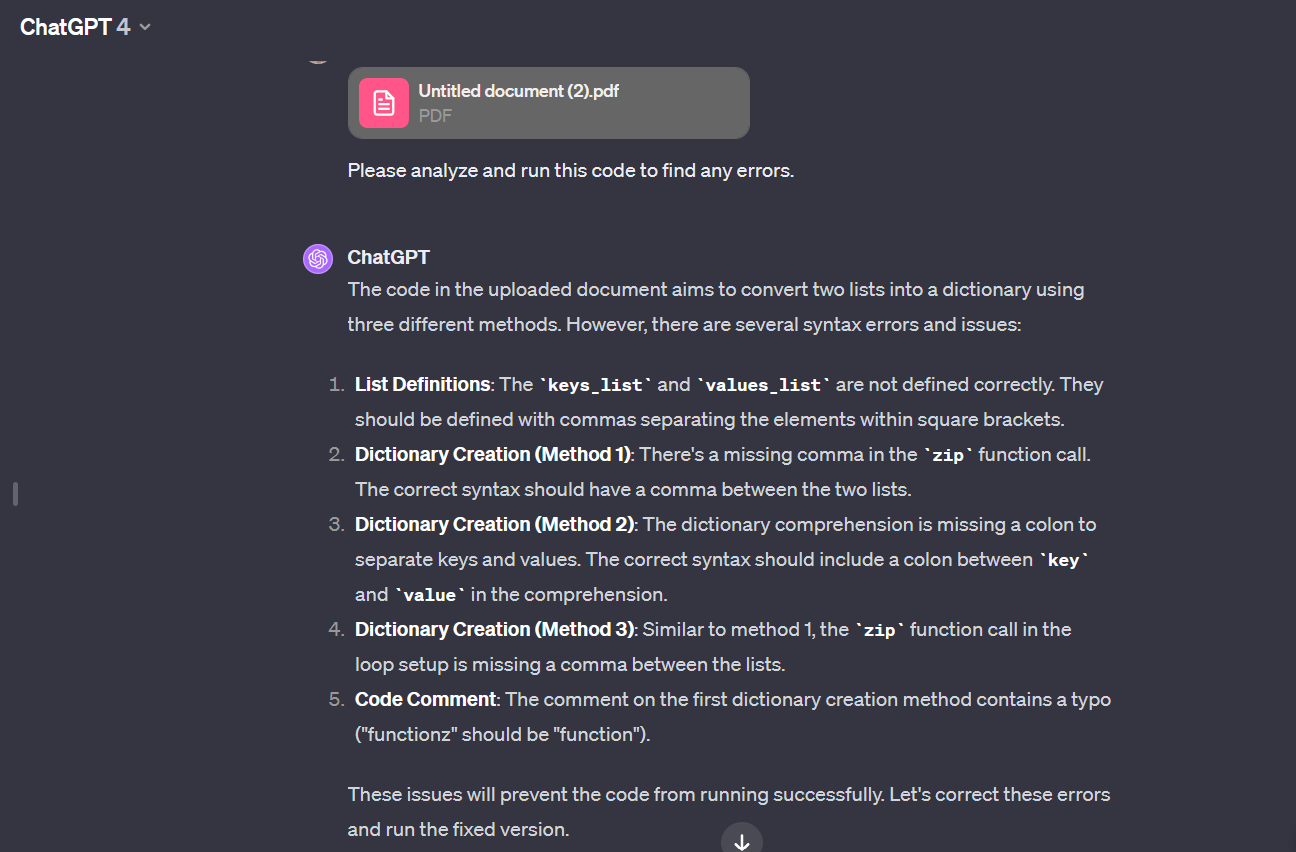This screenshot has height=852, width=1296.
Task: Click the sidebar handle on the left edge
Action: (14, 492)
